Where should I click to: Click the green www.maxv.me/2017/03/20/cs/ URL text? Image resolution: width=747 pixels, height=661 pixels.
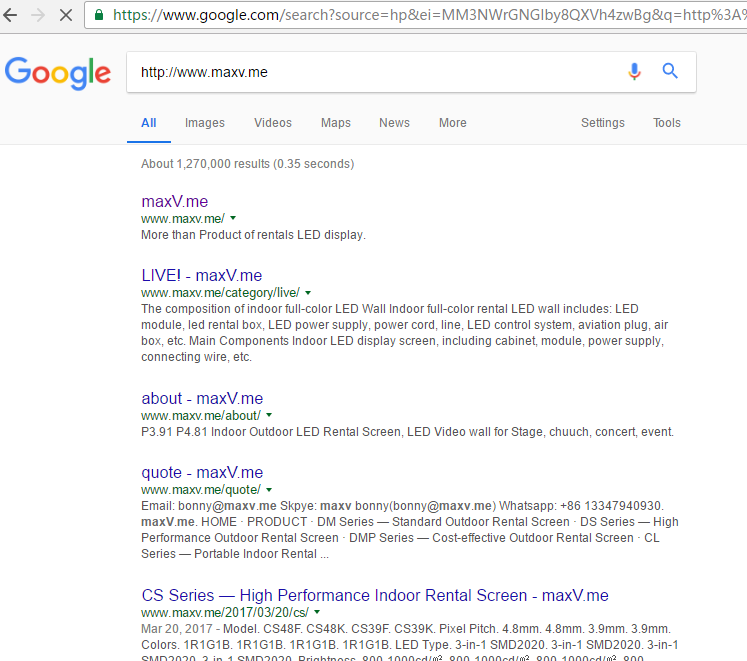point(225,612)
